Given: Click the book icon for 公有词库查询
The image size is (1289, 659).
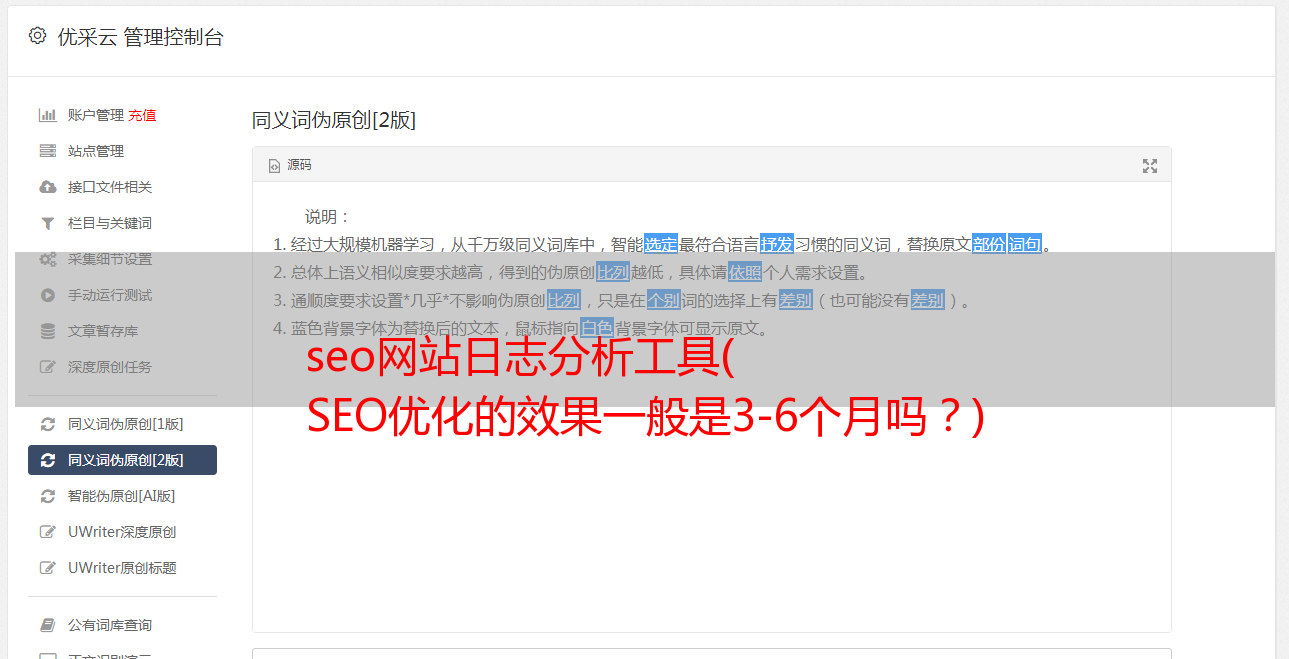Looking at the screenshot, I should click(x=47, y=625).
